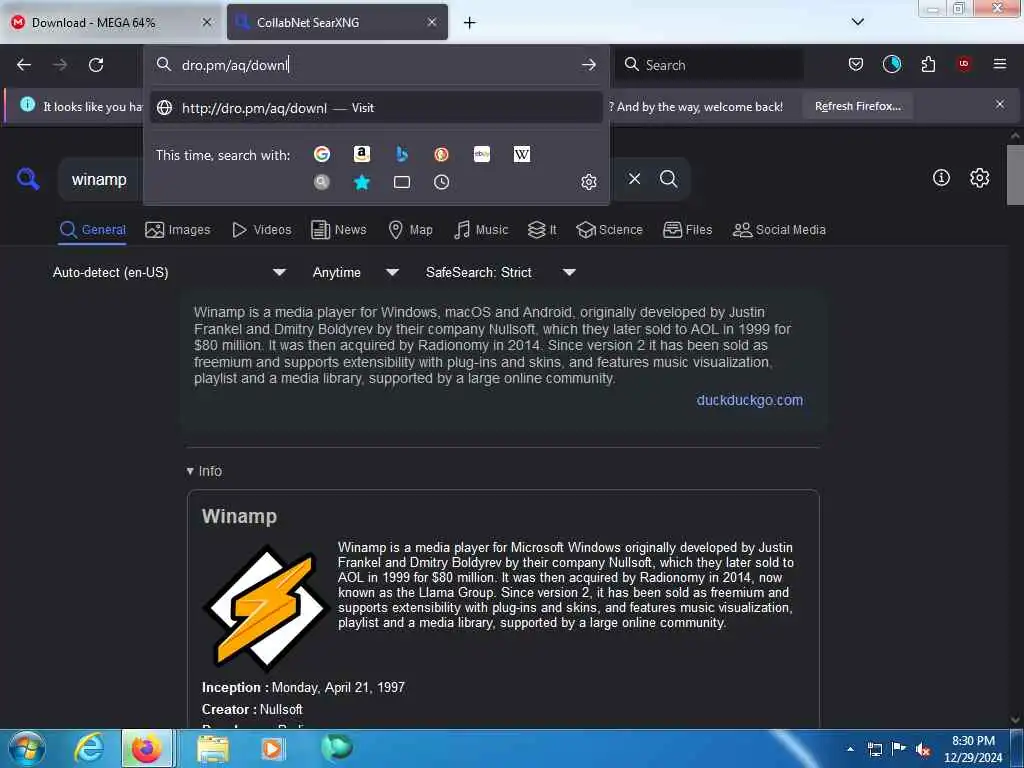Submit the SearXNG search with the magnifier button

coord(668,178)
